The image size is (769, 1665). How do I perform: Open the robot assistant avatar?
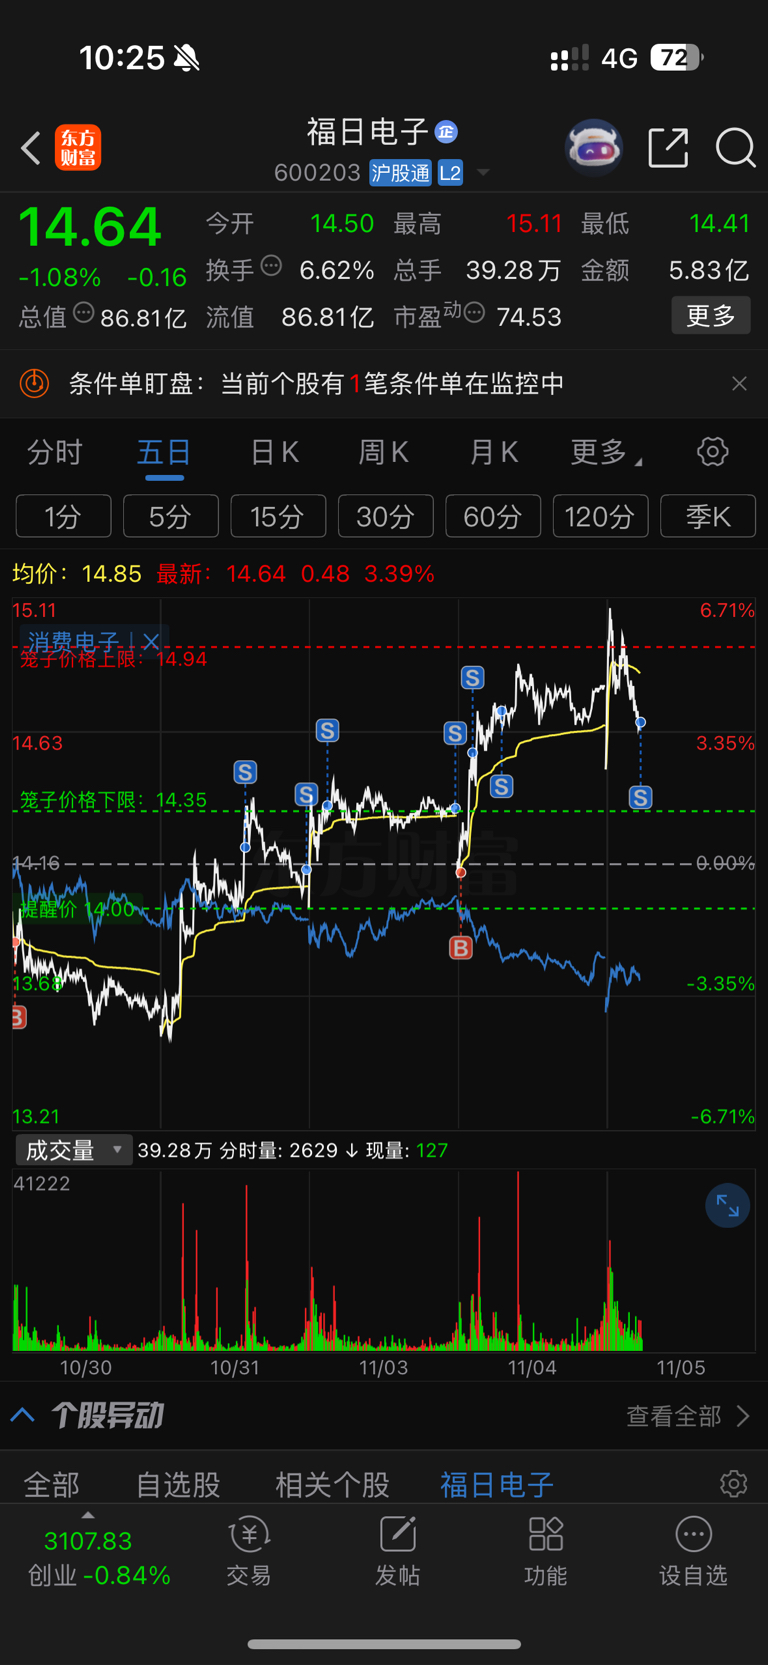point(594,148)
